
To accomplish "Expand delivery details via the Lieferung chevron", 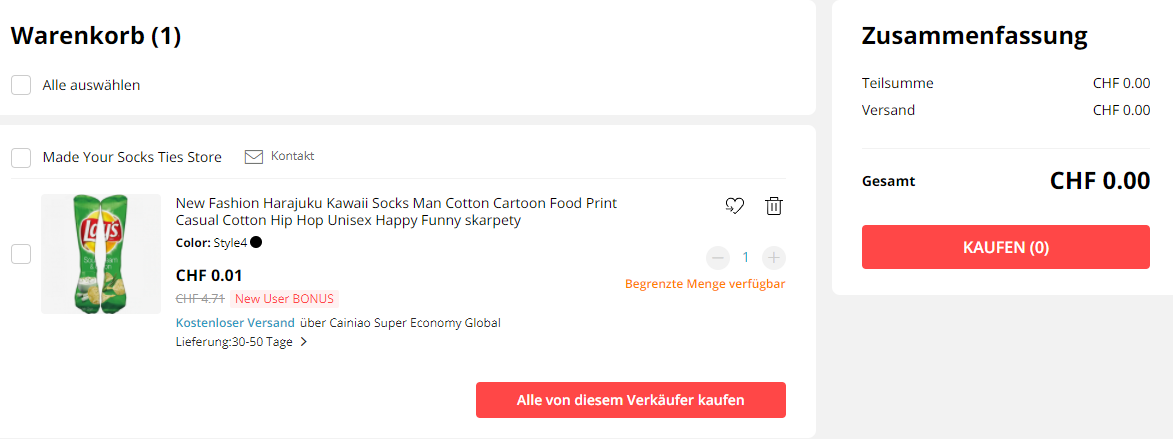I will pos(304,342).
